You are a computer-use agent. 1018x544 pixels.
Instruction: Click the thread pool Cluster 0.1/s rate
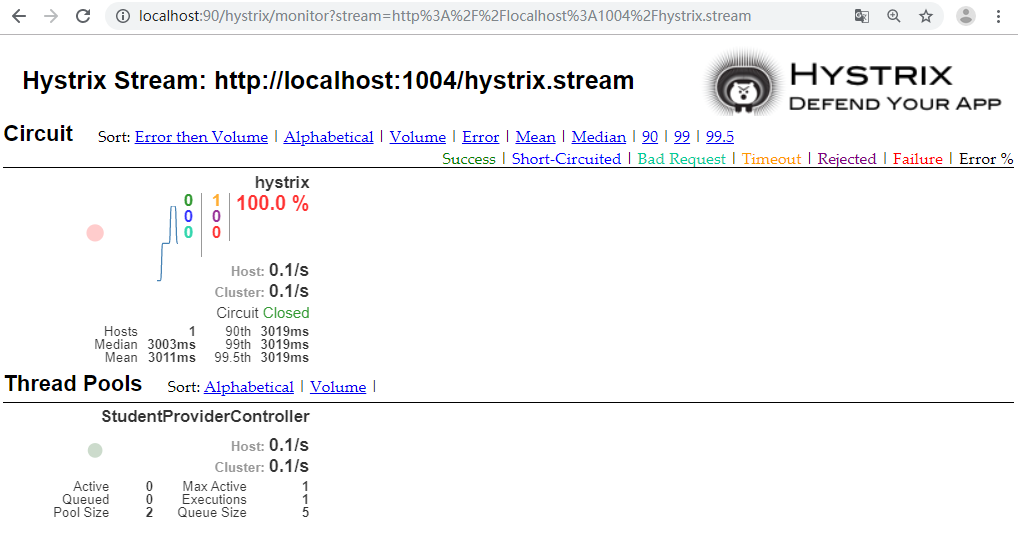(x=289, y=466)
